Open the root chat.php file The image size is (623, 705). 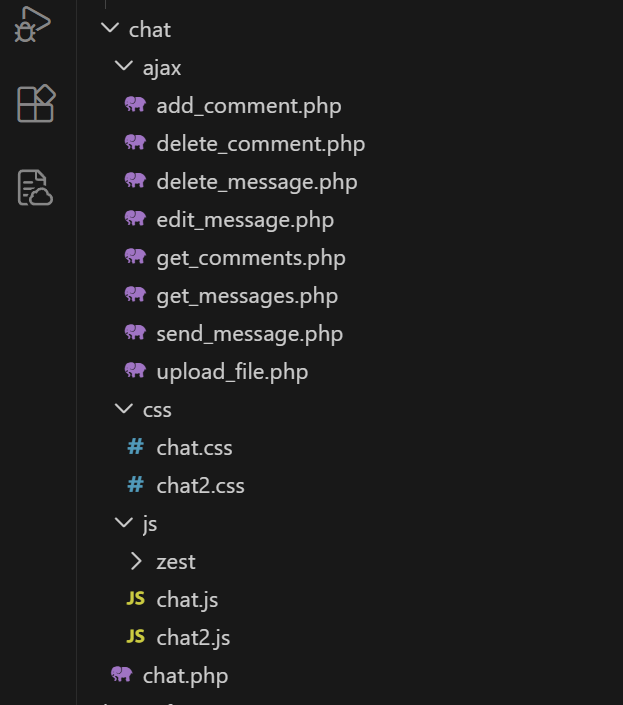click(x=185, y=675)
